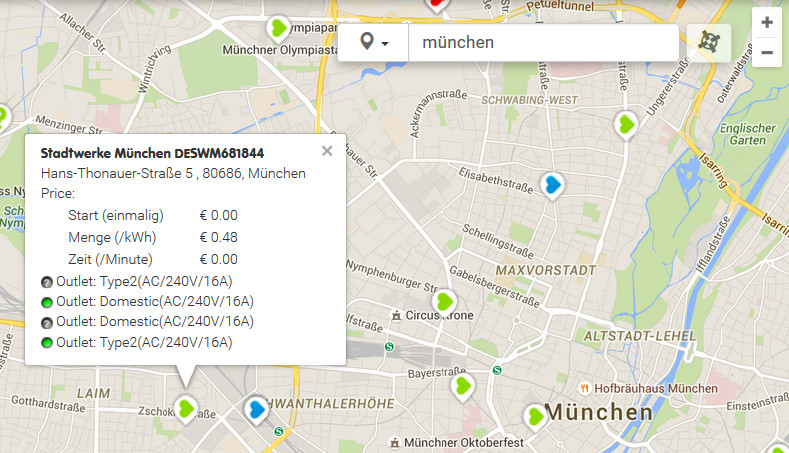Click the Hofbräuhaus München restaurant icon
789x453 pixels.
coord(585,388)
